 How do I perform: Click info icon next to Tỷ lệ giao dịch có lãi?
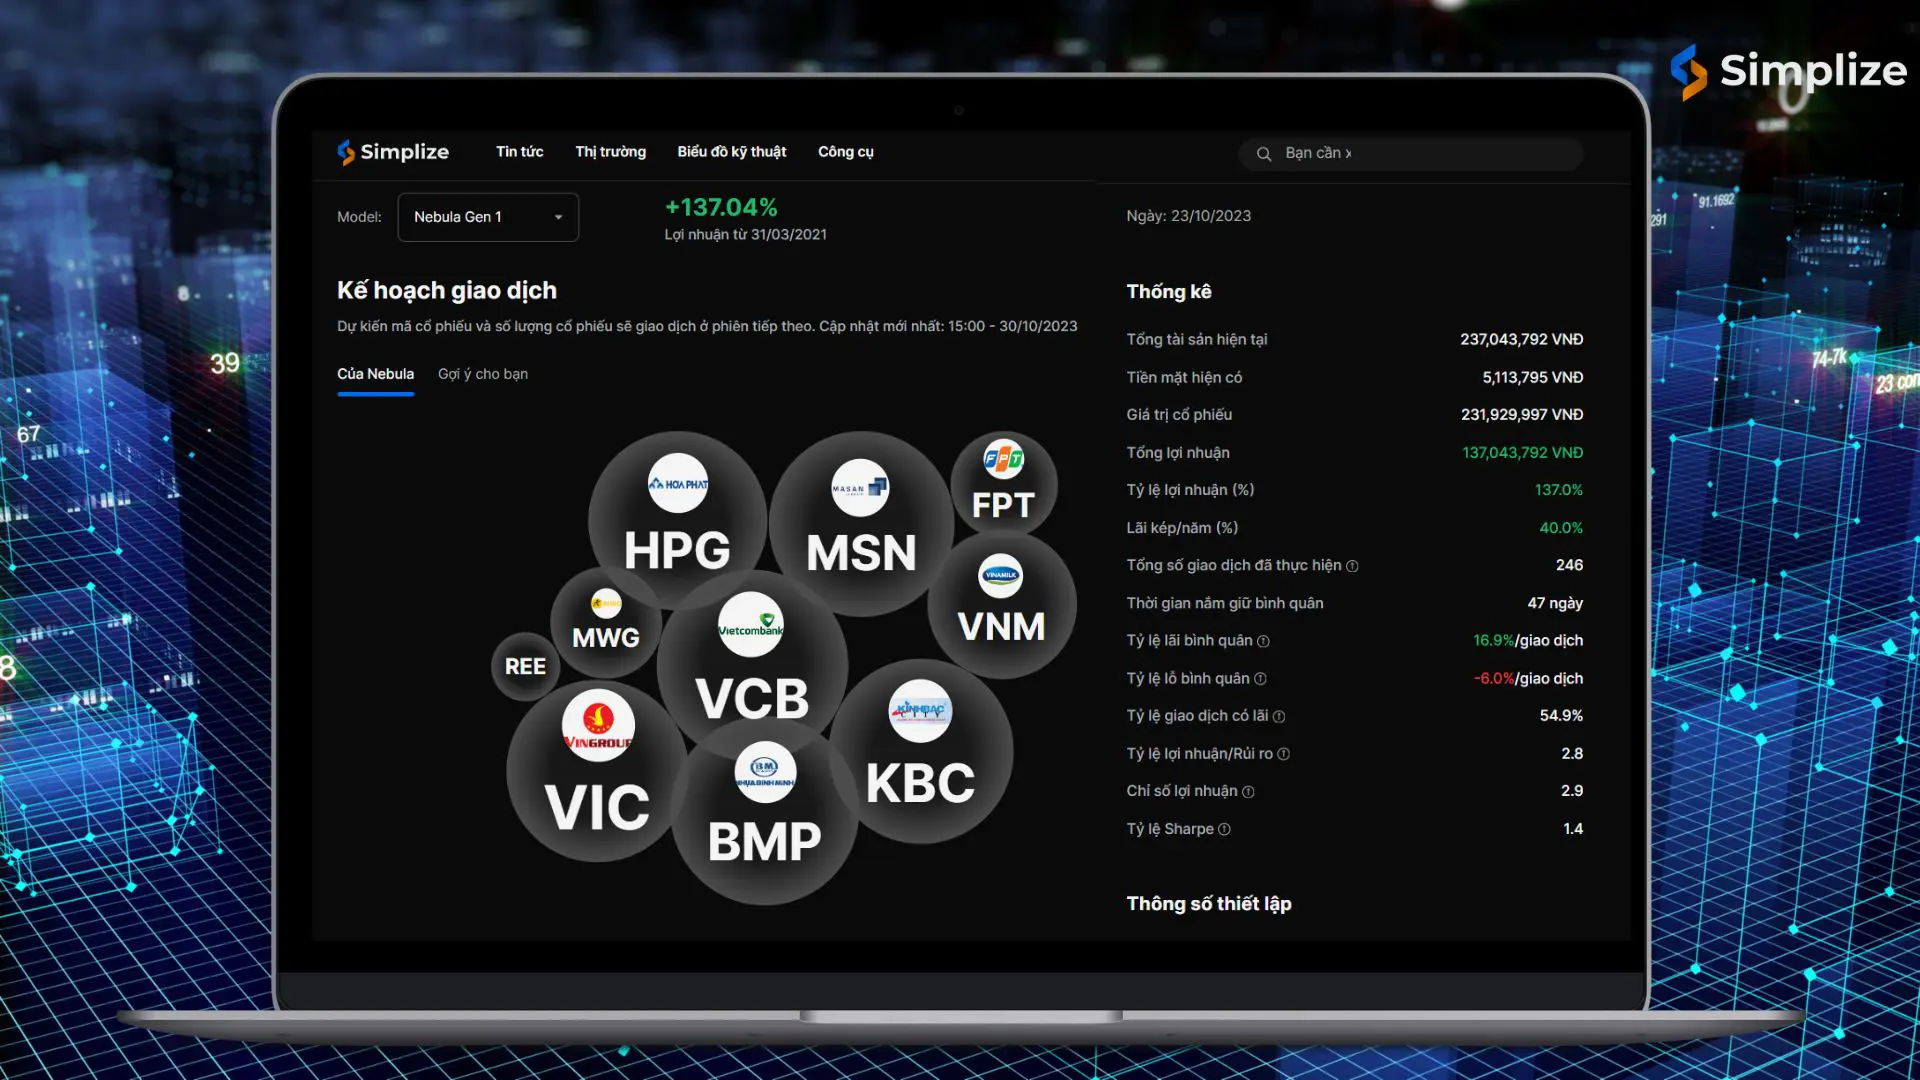1279,717
